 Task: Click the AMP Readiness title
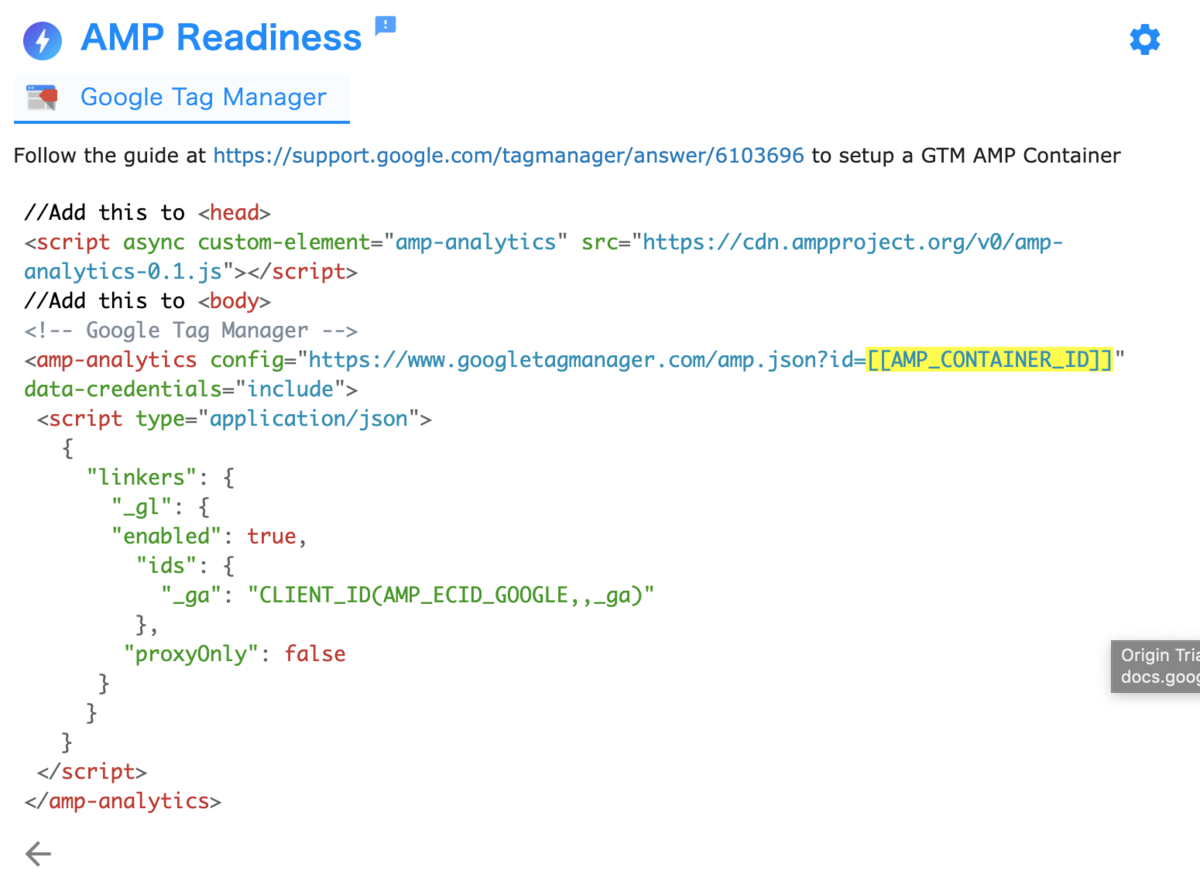(x=221, y=38)
